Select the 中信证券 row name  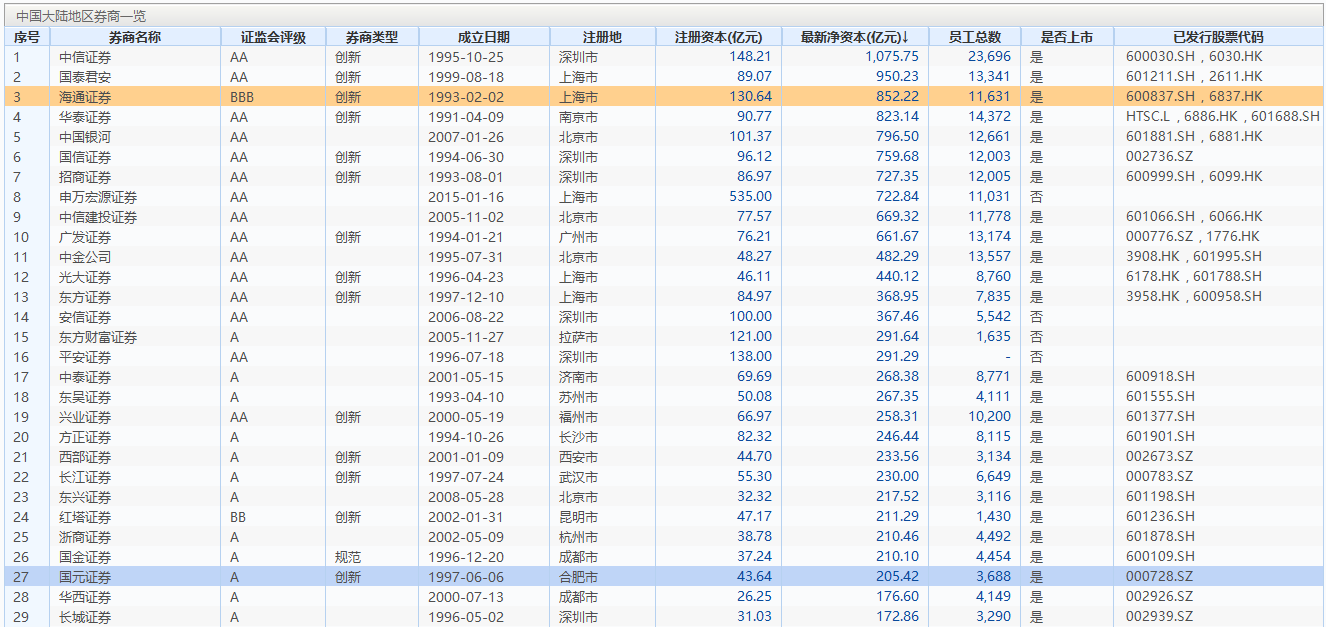85,57
